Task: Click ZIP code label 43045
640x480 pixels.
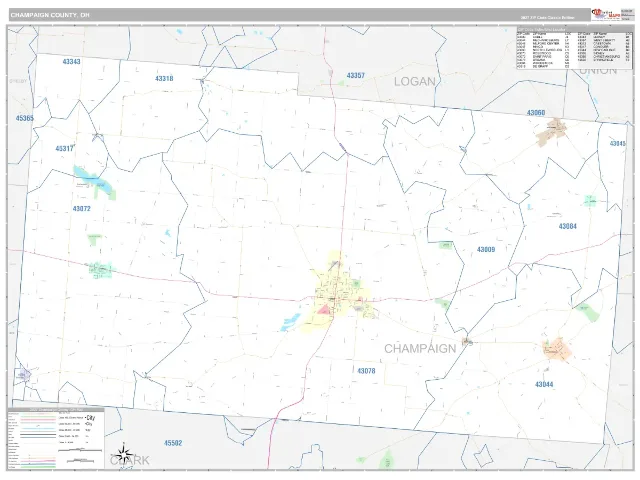Action: (618, 143)
